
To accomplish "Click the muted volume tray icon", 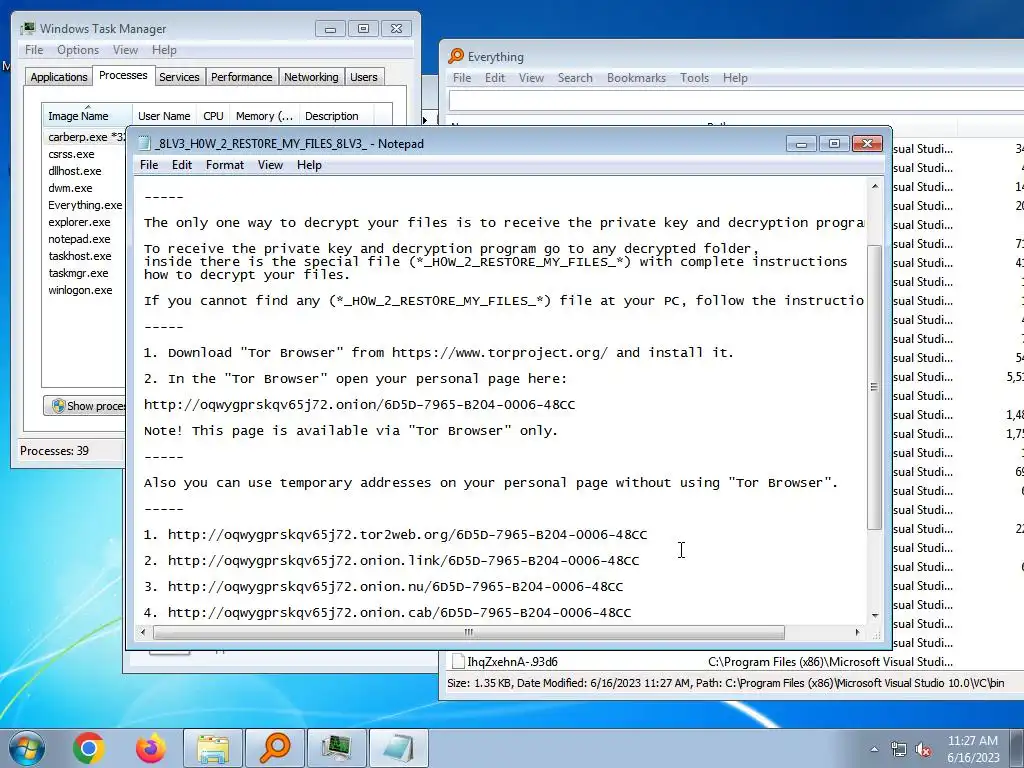I will (x=923, y=749).
